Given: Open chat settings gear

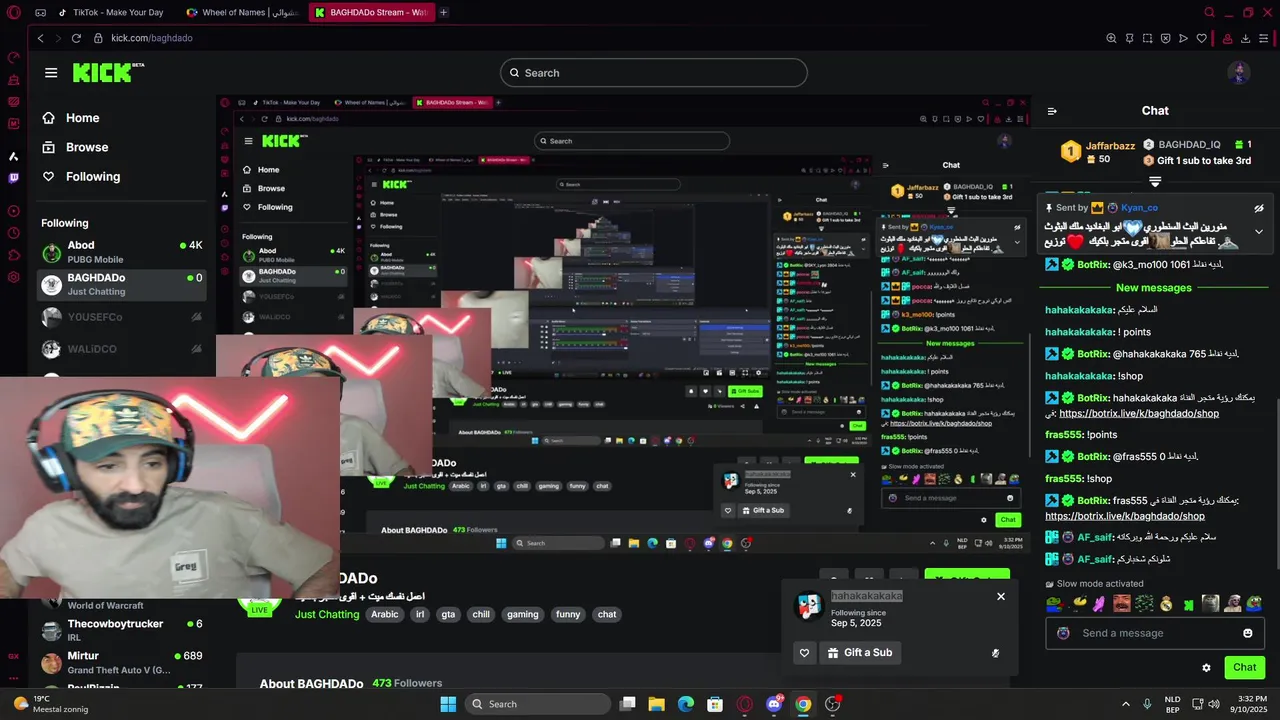Looking at the screenshot, I should point(1206,668).
